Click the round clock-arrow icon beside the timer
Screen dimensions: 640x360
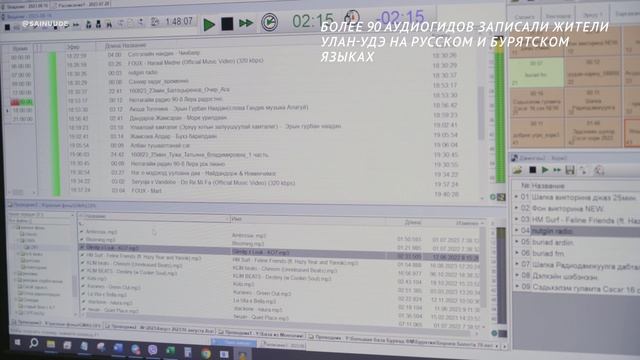click(x=269, y=22)
